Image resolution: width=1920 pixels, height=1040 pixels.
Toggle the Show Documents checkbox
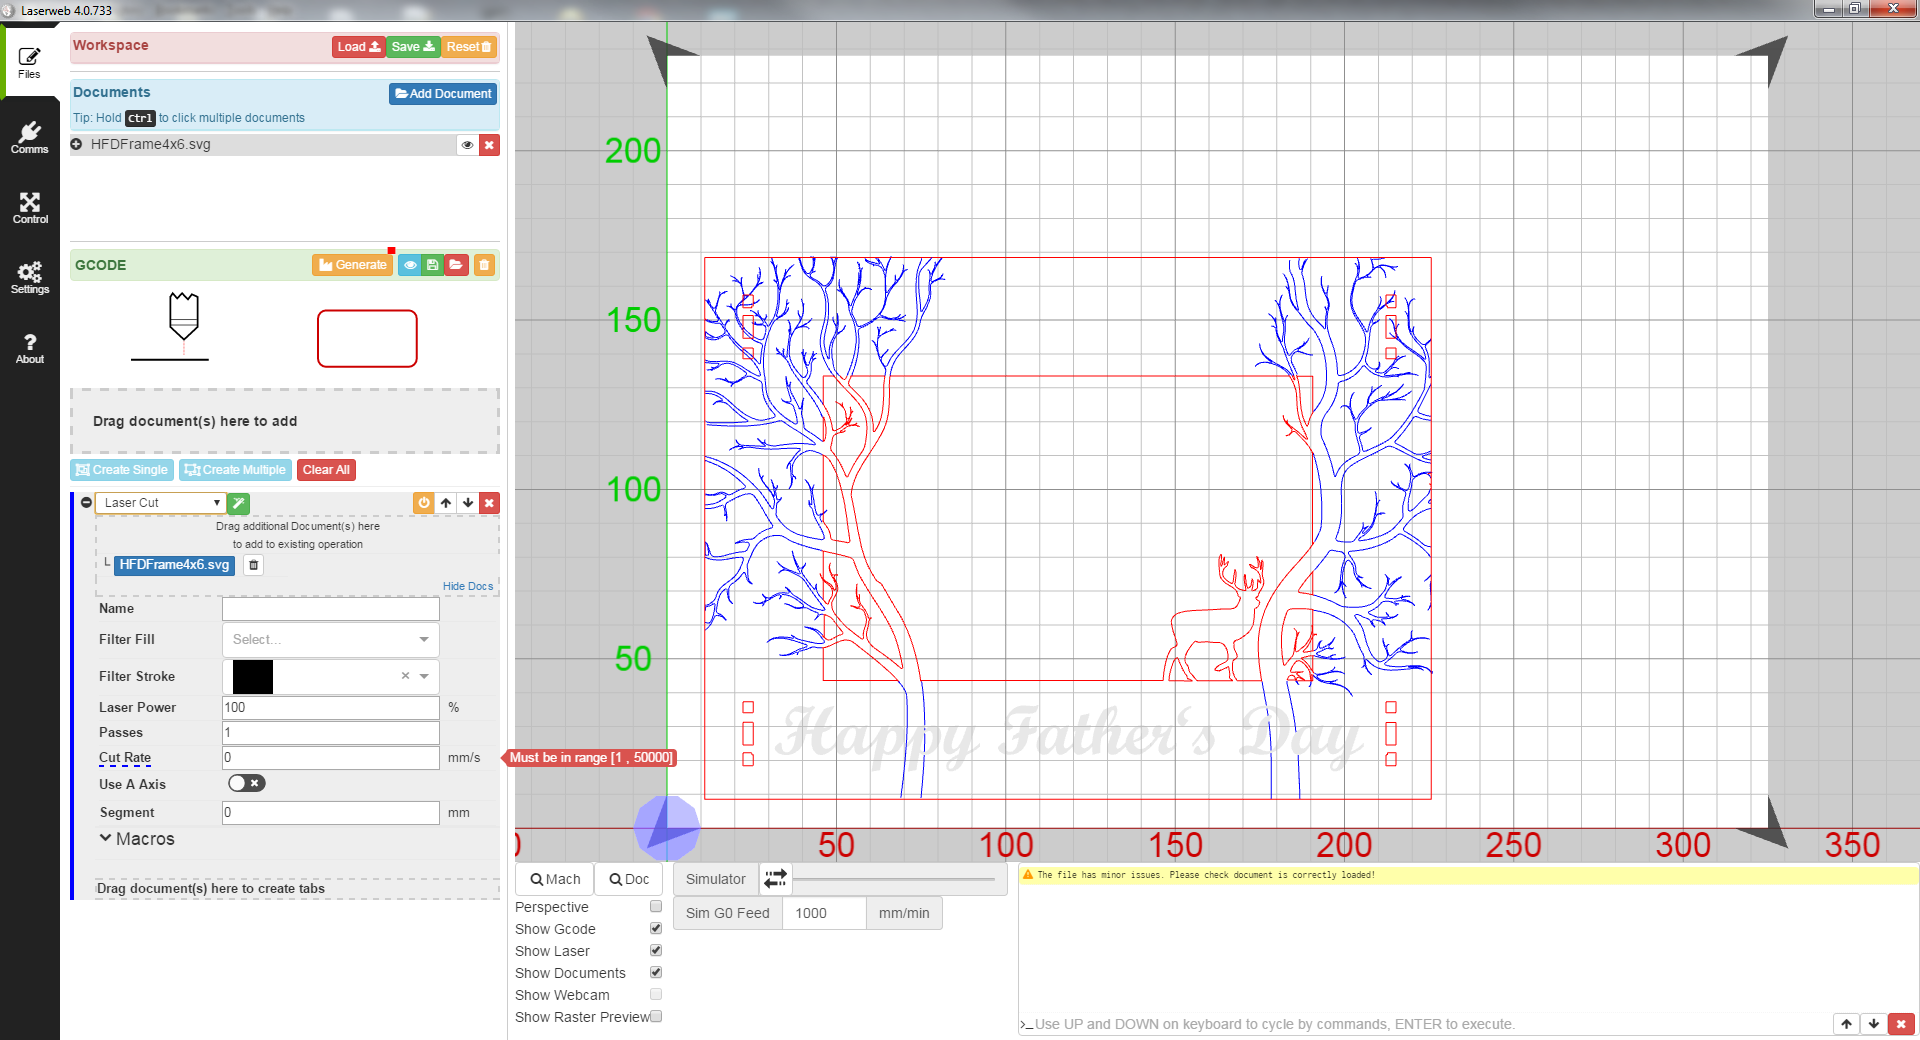click(x=656, y=973)
